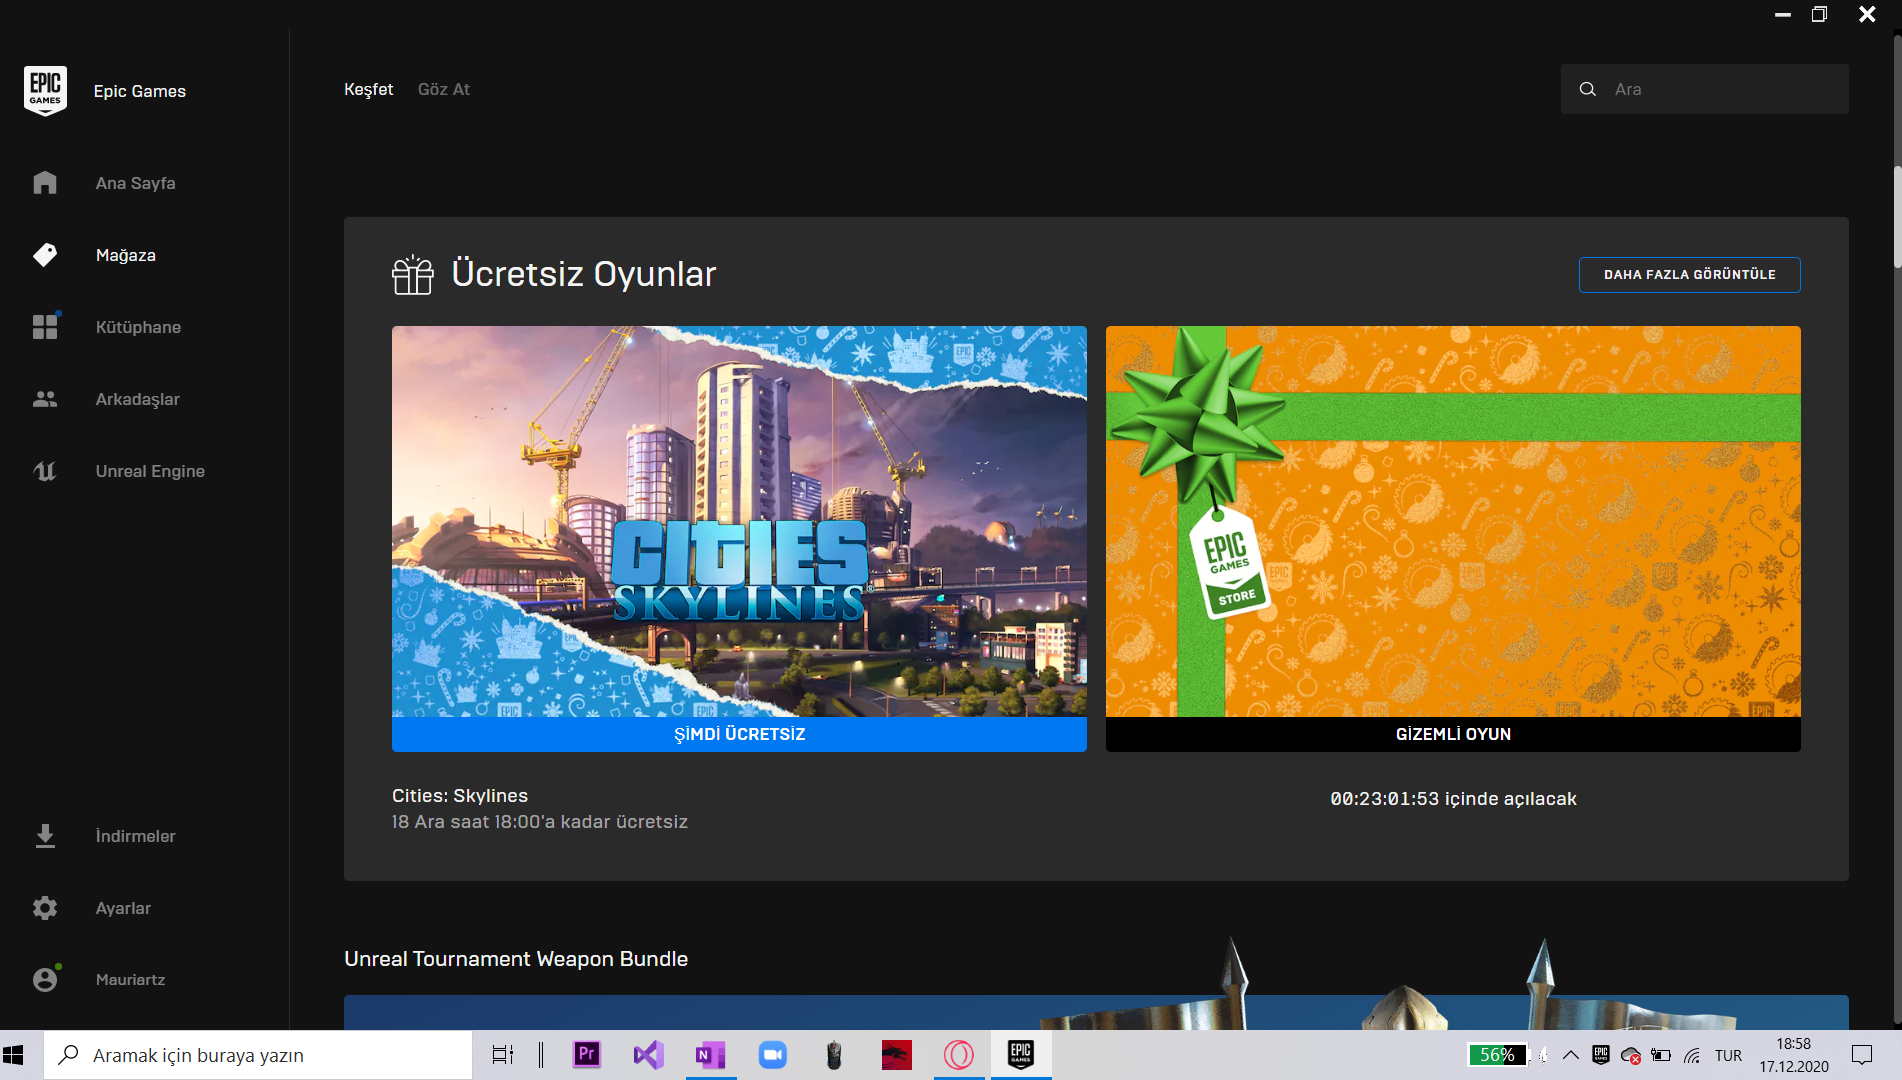The image size is (1902, 1080).
Task: Open Zoom from the taskbar
Action: point(773,1054)
